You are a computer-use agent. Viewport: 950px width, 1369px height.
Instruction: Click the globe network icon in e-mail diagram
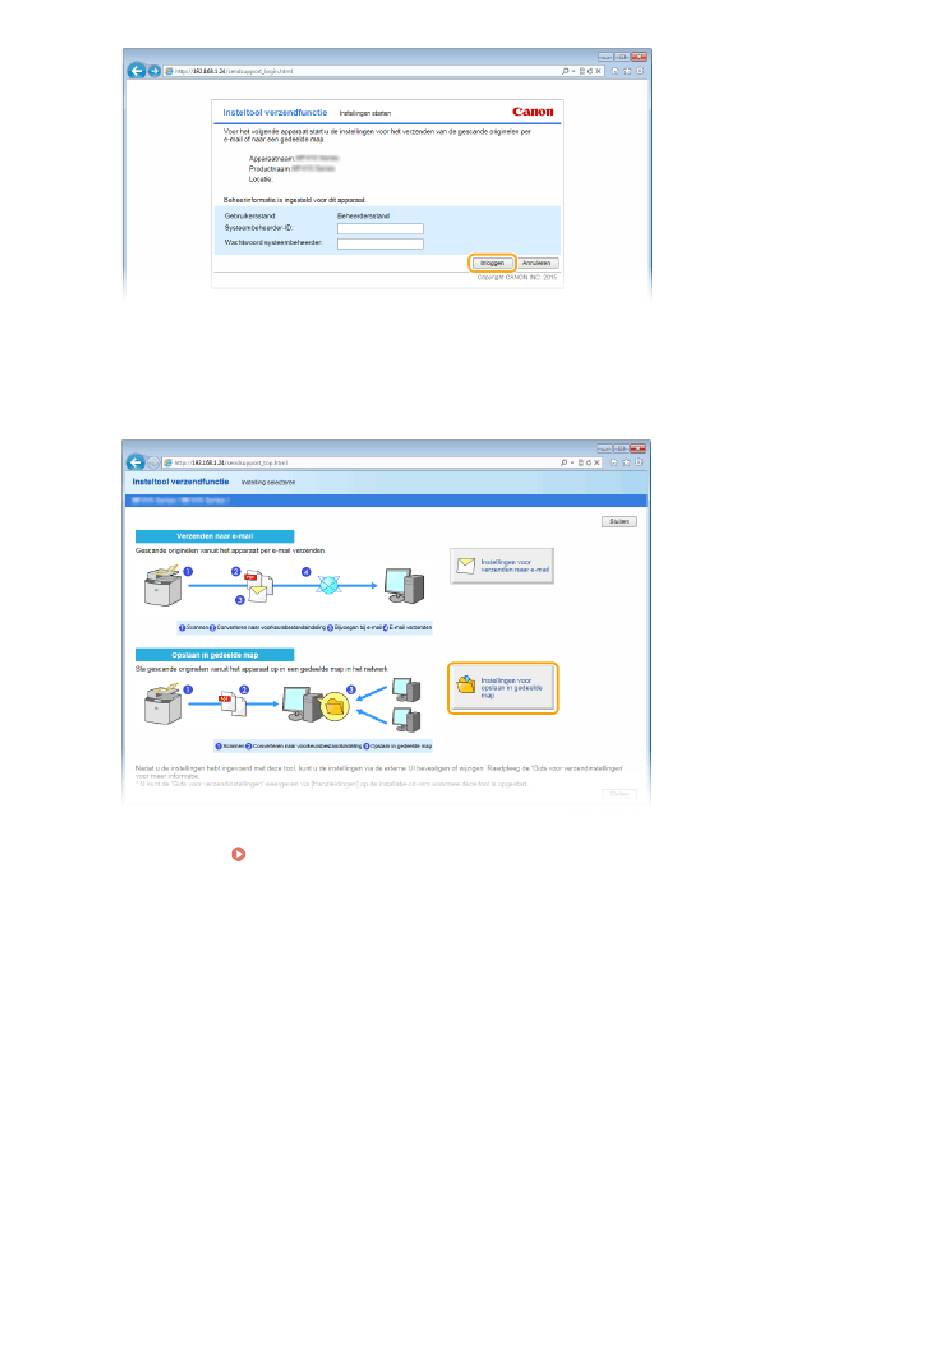(x=329, y=584)
